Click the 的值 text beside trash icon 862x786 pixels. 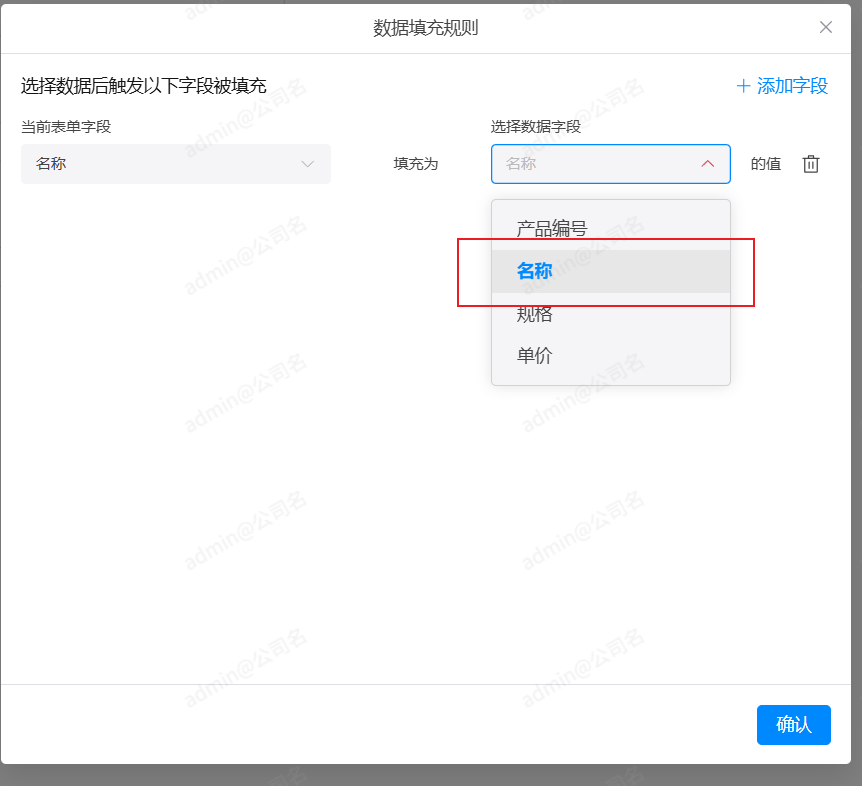point(766,164)
